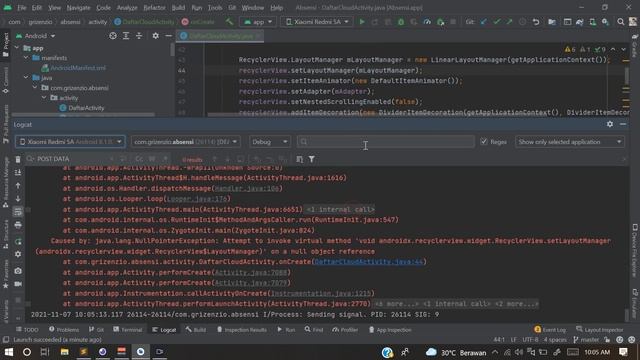Open the Refactor menu

[154, 8]
